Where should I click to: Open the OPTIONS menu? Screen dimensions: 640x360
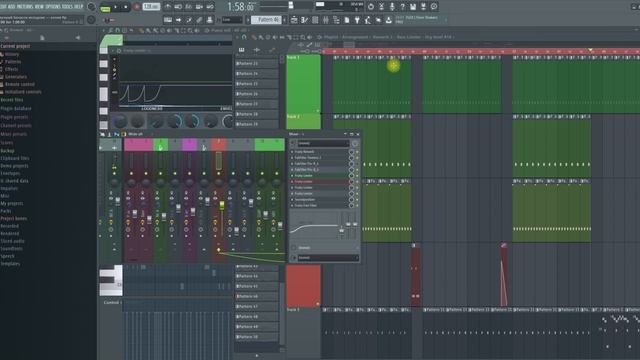pyautogui.click(x=53, y=7)
